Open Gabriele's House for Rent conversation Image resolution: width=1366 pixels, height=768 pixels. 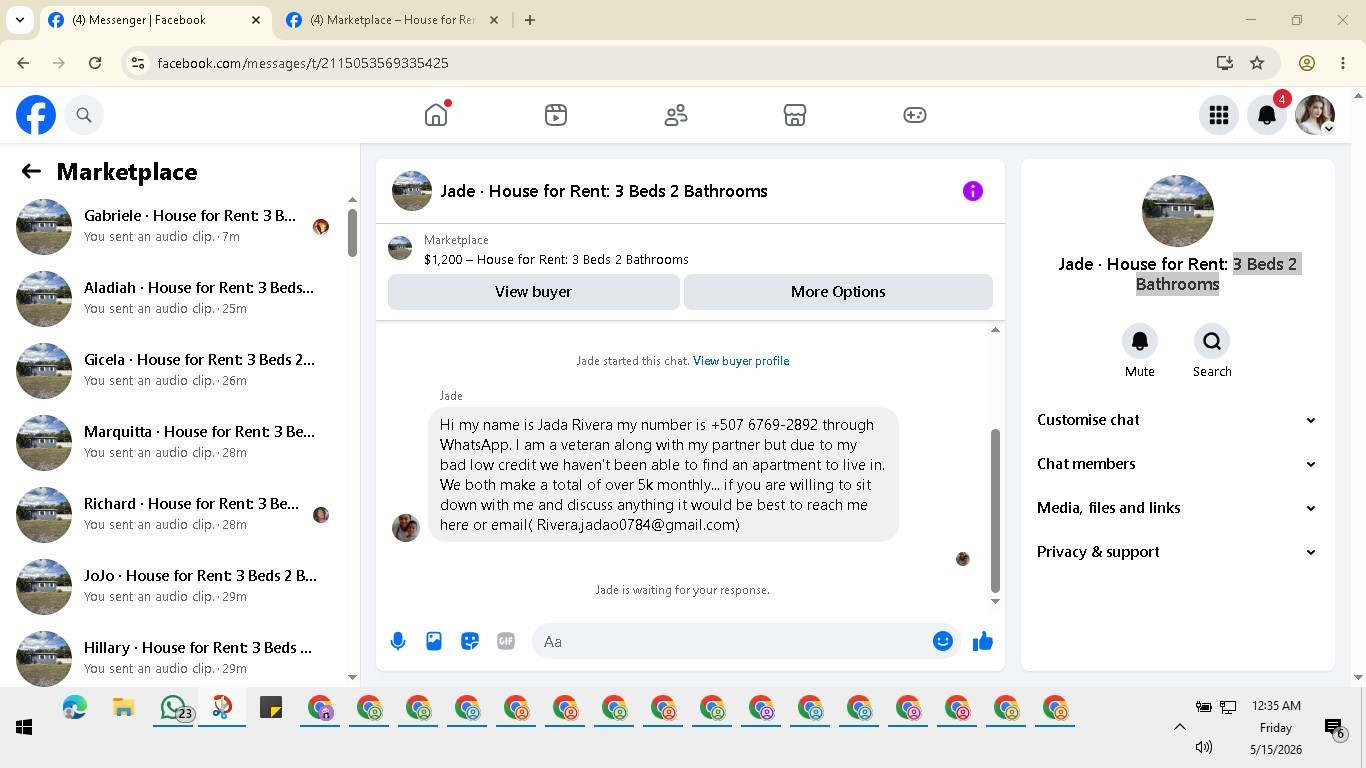(x=176, y=226)
